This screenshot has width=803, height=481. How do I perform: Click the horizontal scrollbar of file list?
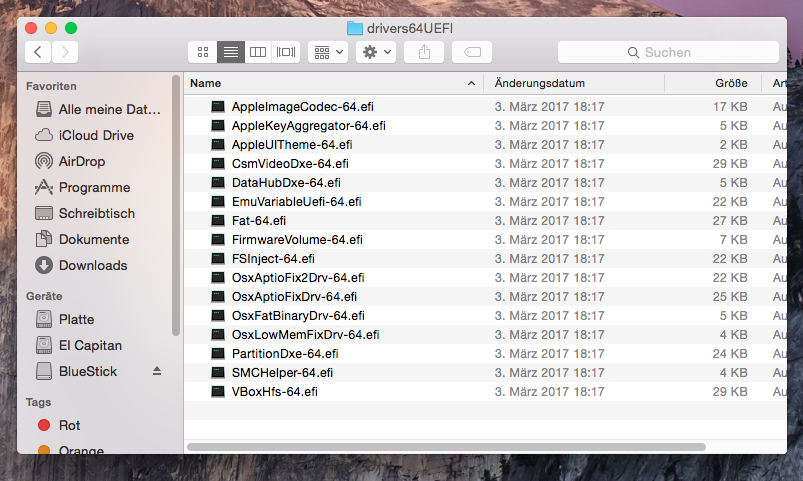point(446,447)
